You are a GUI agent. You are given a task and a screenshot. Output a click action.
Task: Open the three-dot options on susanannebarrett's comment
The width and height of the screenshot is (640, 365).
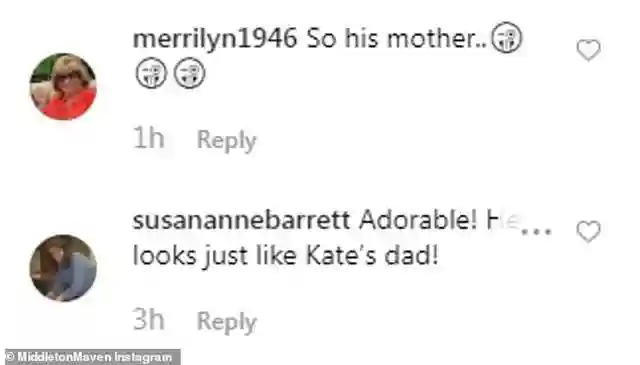537,231
